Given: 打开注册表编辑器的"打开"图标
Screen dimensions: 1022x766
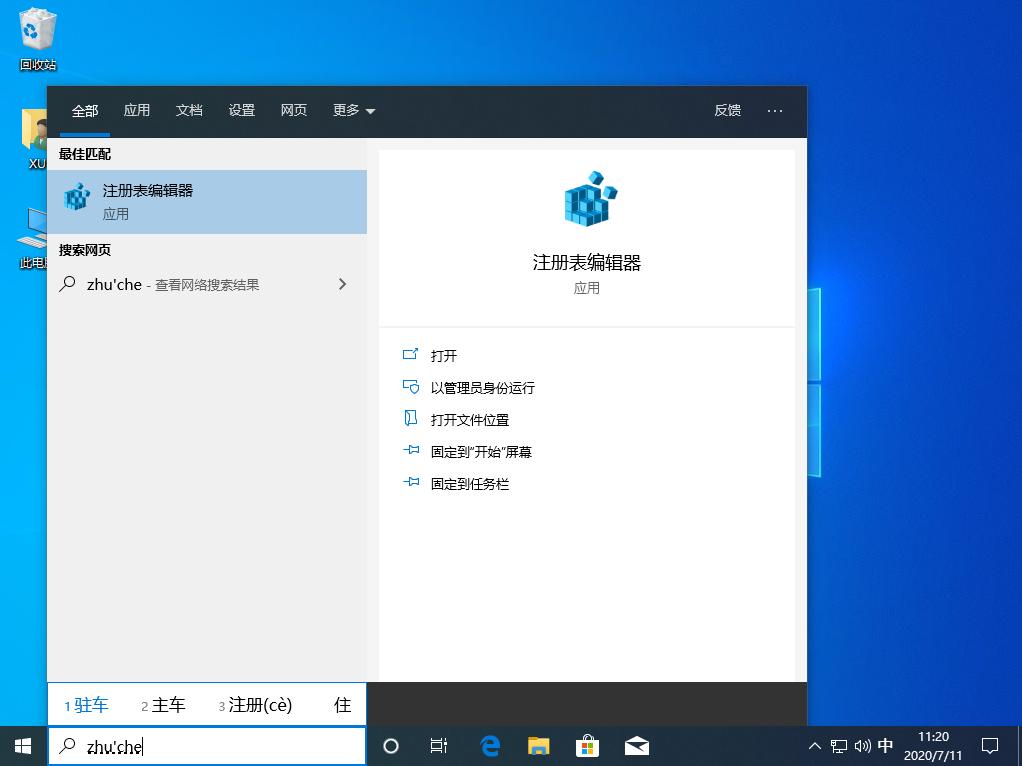Looking at the screenshot, I should pyautogui.click(x=411, y=355).
